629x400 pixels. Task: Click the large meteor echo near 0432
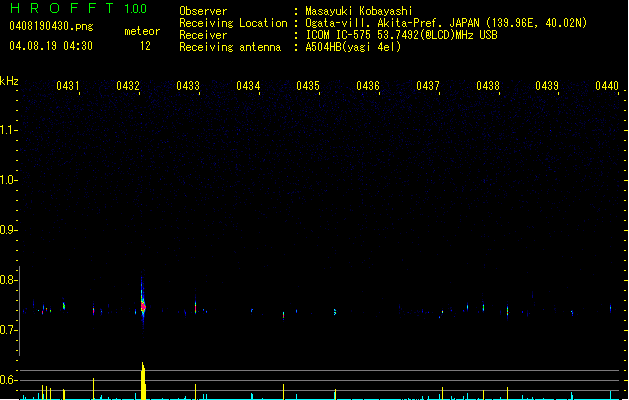click(143, 306)
